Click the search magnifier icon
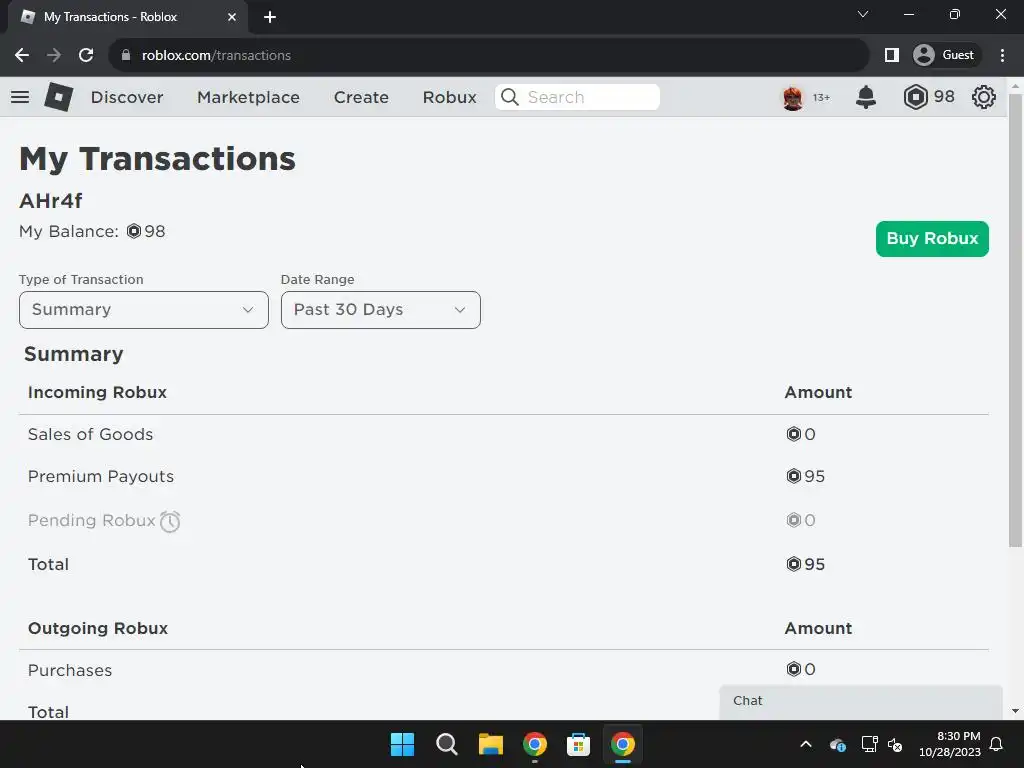 pos(510,97)
